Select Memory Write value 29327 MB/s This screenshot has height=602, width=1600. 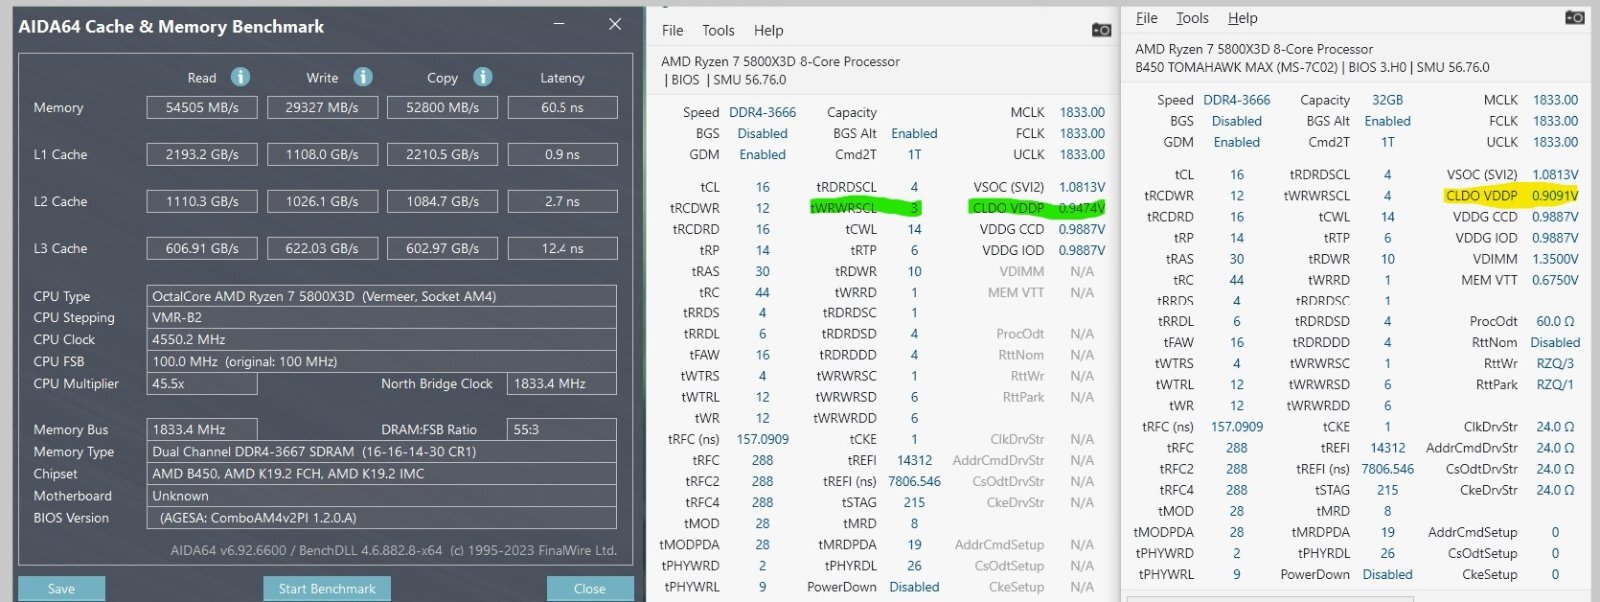point(322,107)
